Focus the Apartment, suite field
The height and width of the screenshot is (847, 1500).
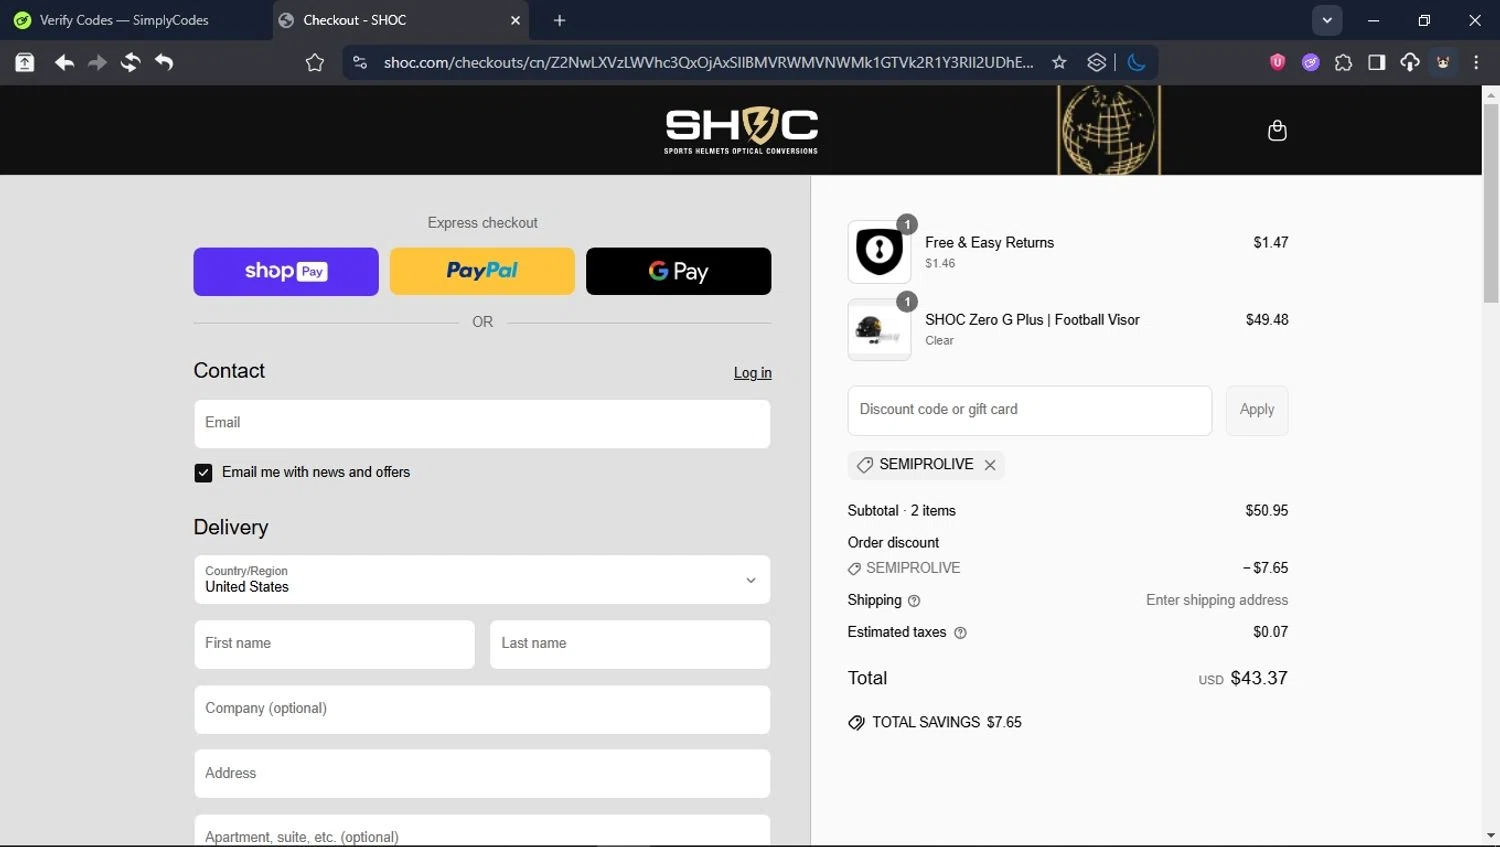pyautogui.click(x=482, y=831)
